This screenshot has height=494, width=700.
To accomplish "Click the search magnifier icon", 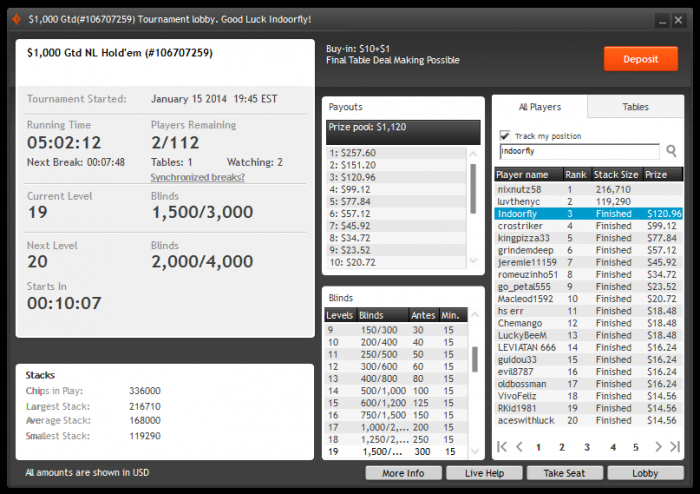I will coord(671,151).
